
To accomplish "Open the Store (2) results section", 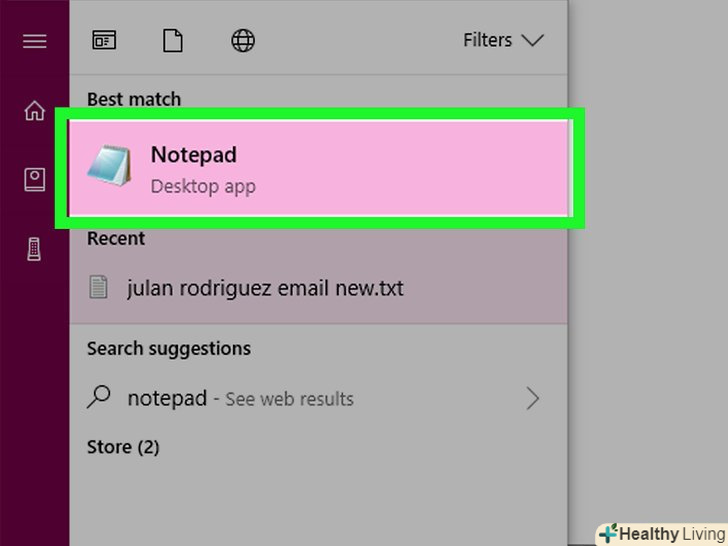I will coord(123,447).
